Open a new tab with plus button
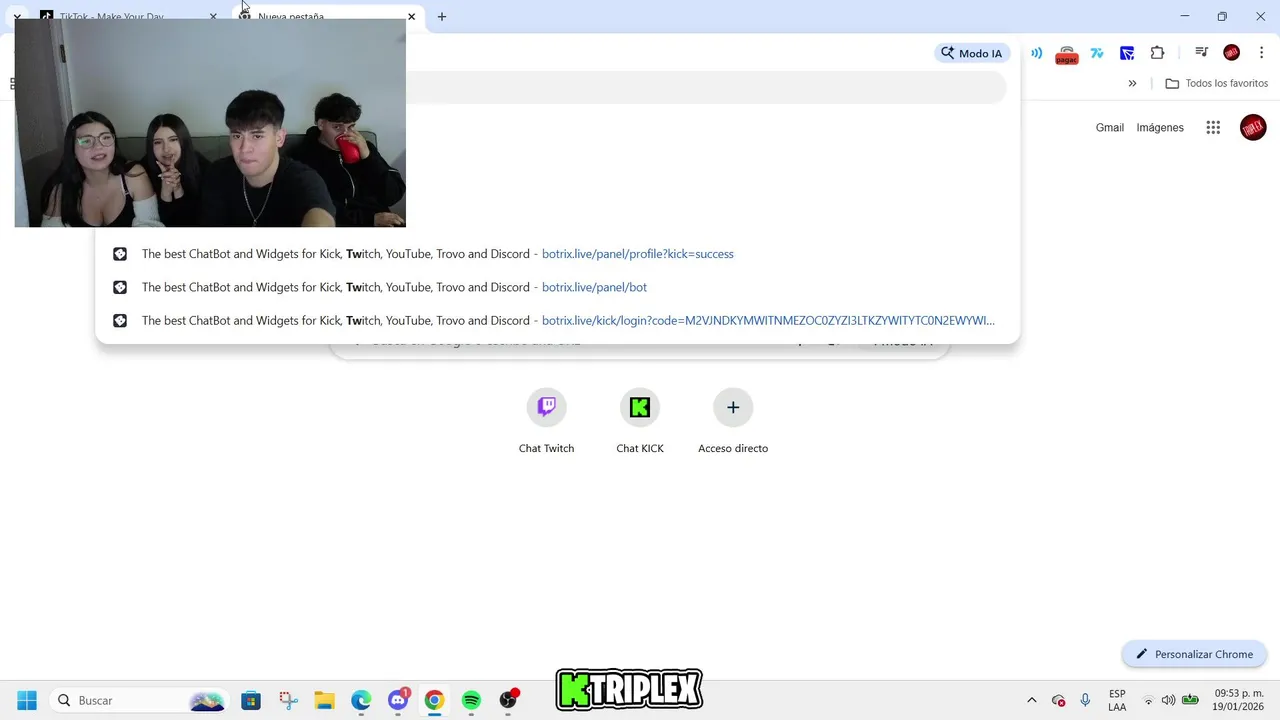Image resolution: width=1280 pixels, height=720 pixels. (x=442, y=17)
